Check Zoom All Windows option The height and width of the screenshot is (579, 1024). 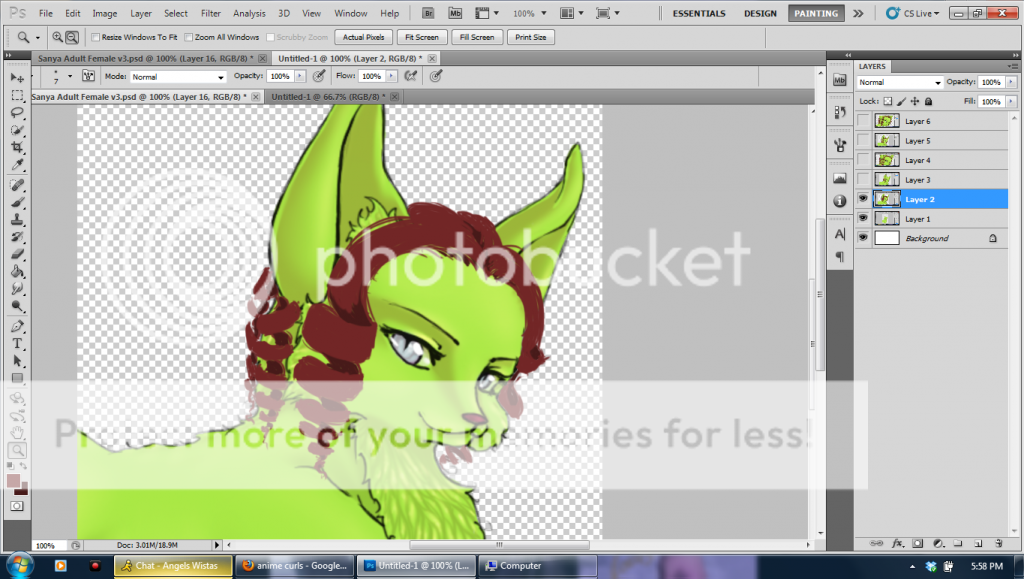[188, 37]
